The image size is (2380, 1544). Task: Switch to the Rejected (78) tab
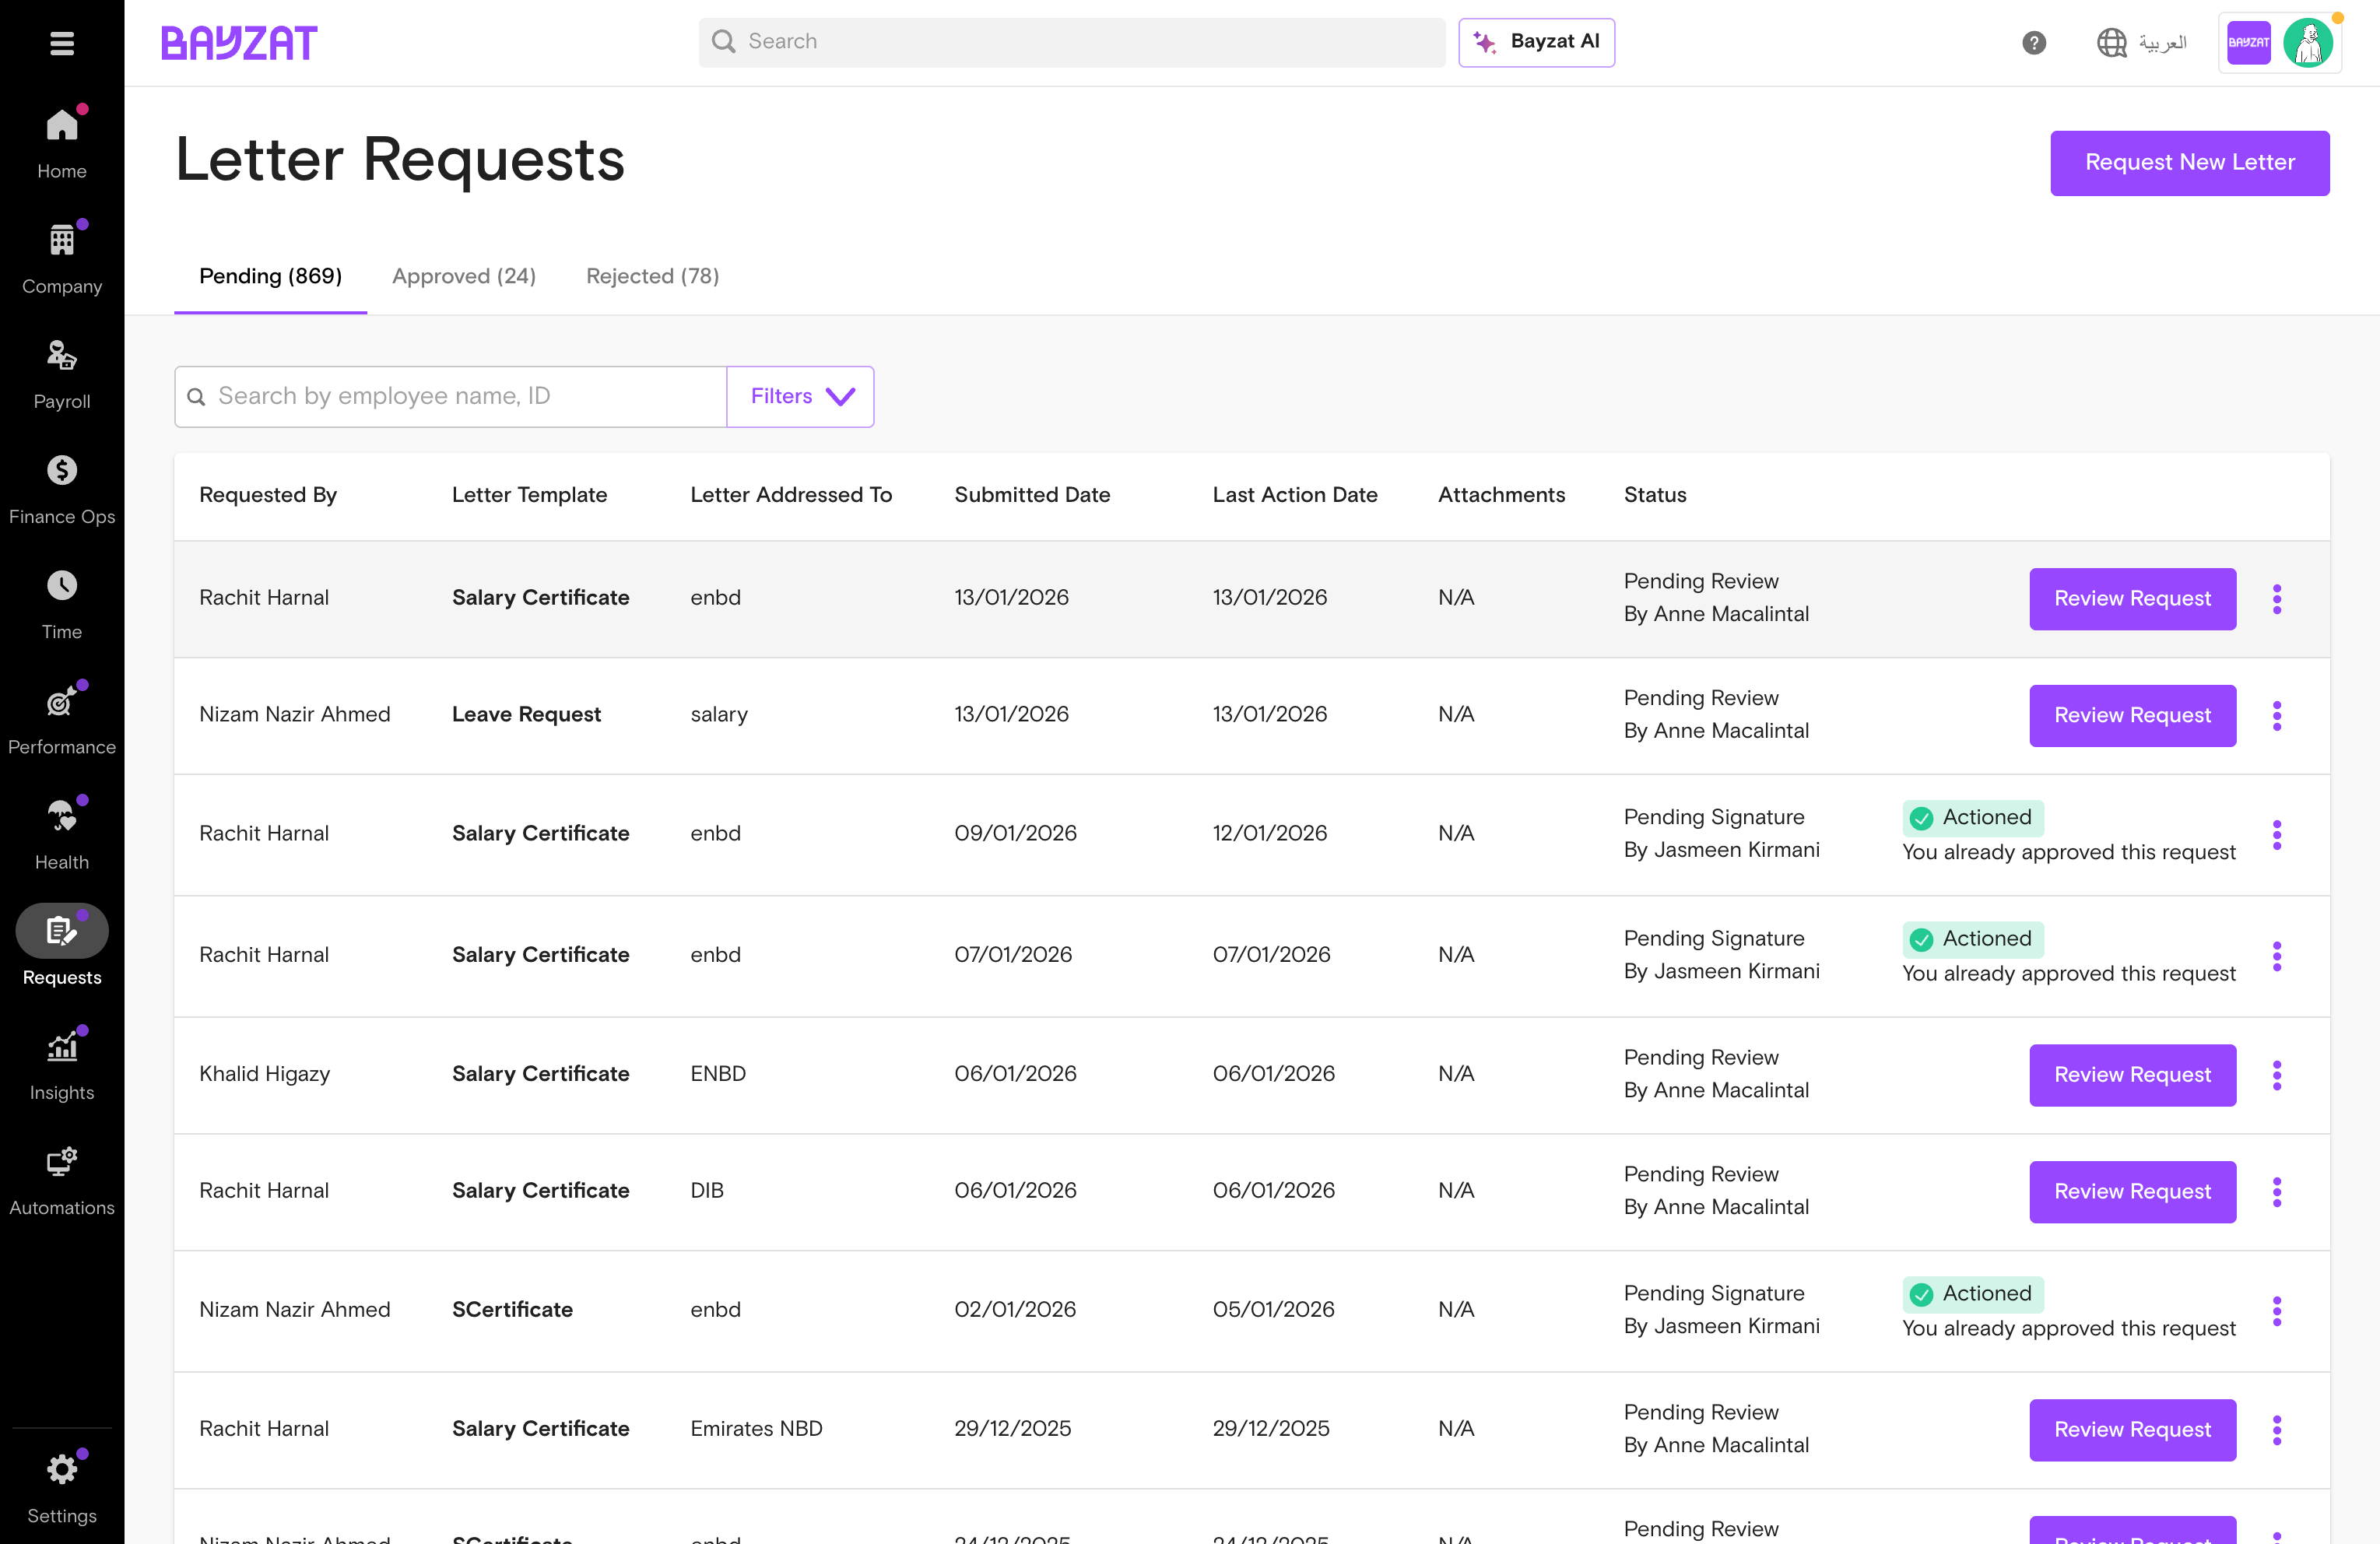click(x=652, y=276)
